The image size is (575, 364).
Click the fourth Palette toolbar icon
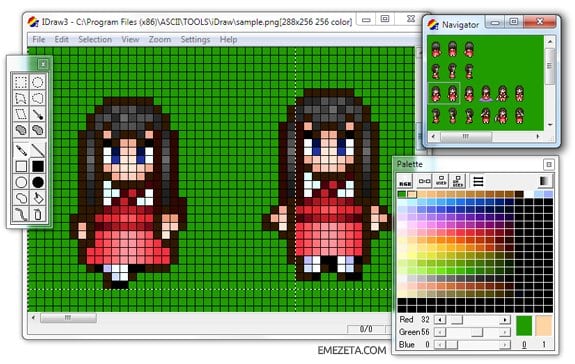coord(458,181)
